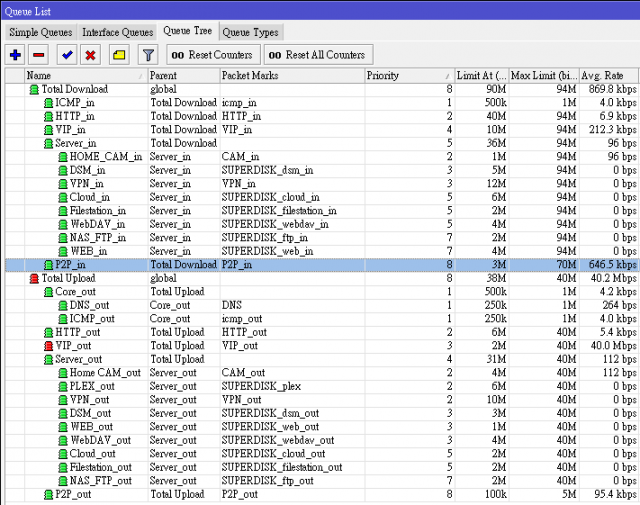The width and height of the screenshot is (640, 505).
Task: Click packet mark SUPERDISK_filestation_out
Action: click(x=282, y=467)
